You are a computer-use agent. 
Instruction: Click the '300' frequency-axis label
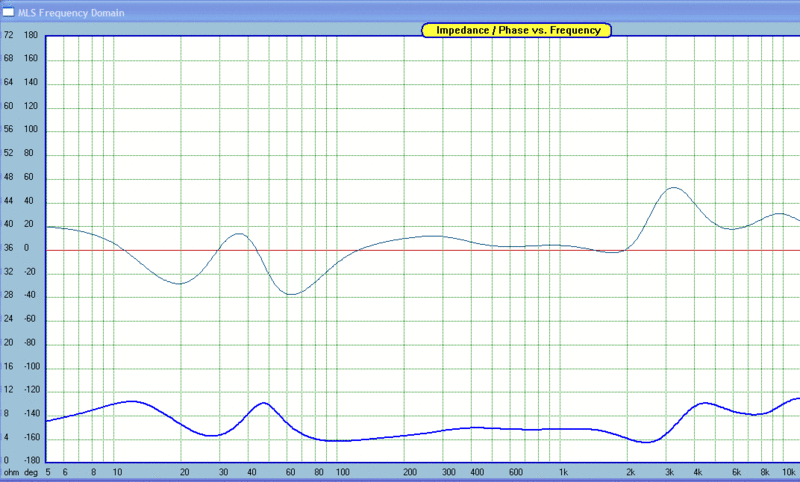[449, 472]
